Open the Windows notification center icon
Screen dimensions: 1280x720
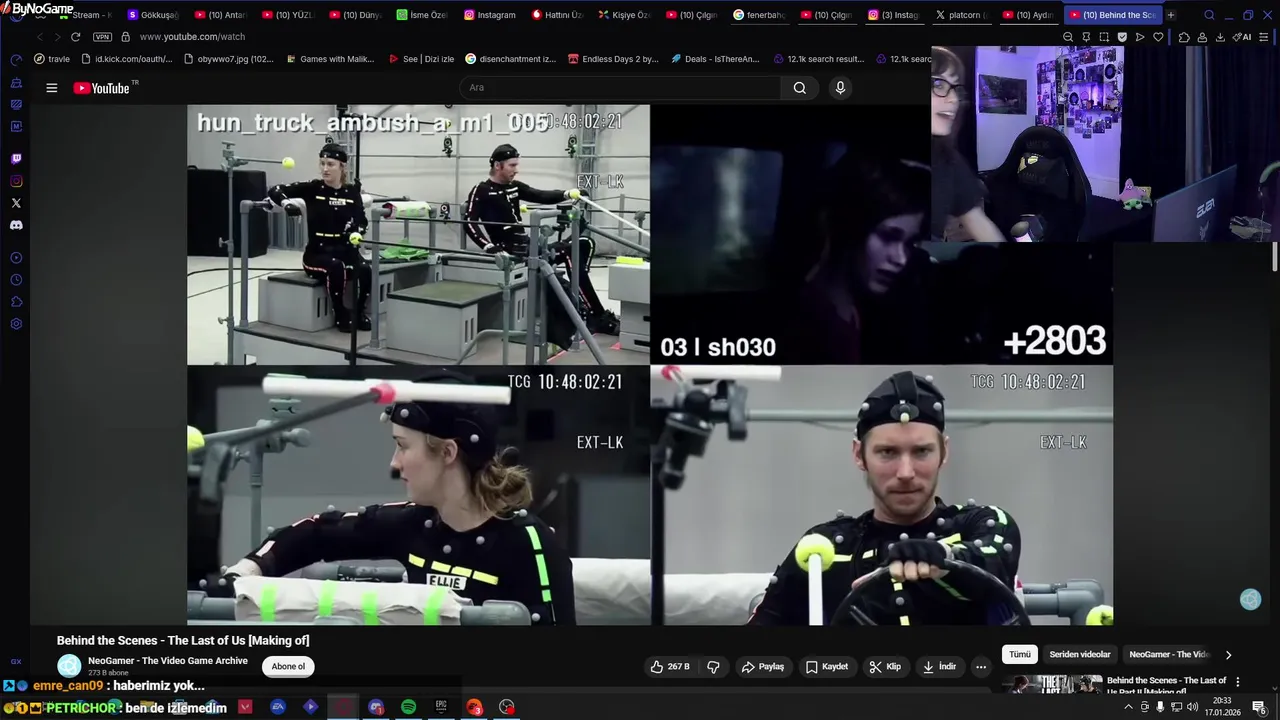[1259, 707]
